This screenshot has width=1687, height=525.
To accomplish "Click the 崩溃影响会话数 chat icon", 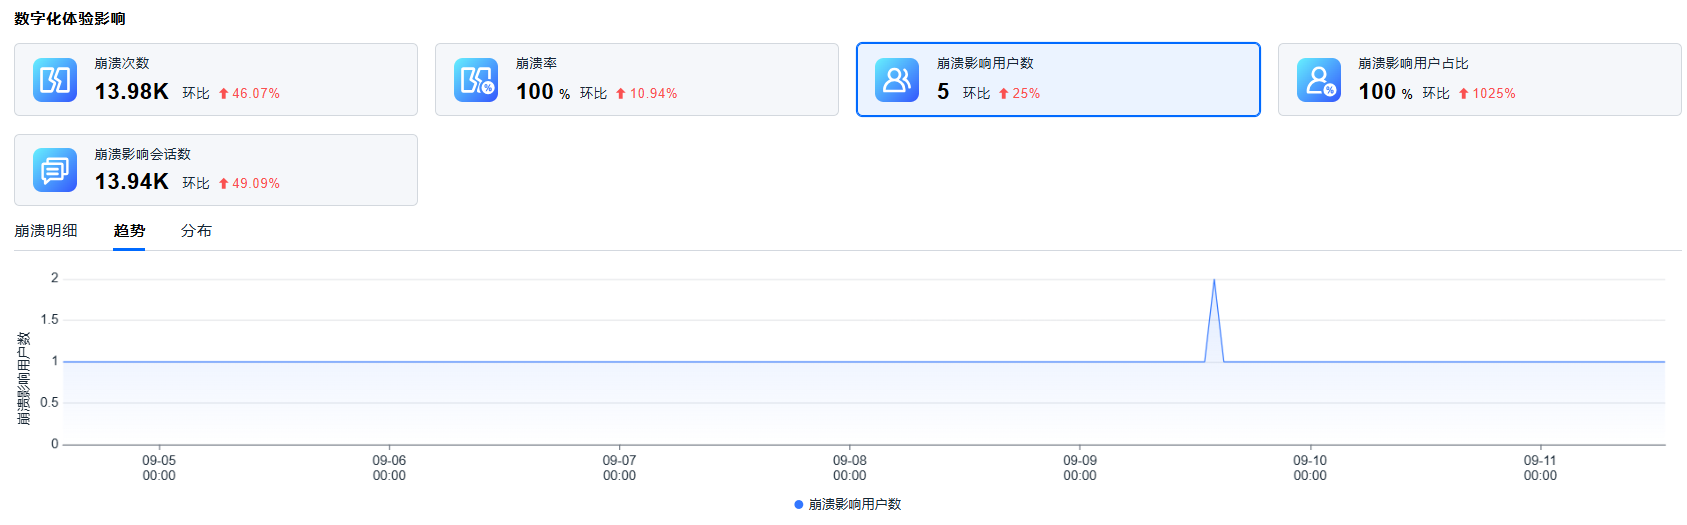I will pyautogui.click(x=55, y=170).
